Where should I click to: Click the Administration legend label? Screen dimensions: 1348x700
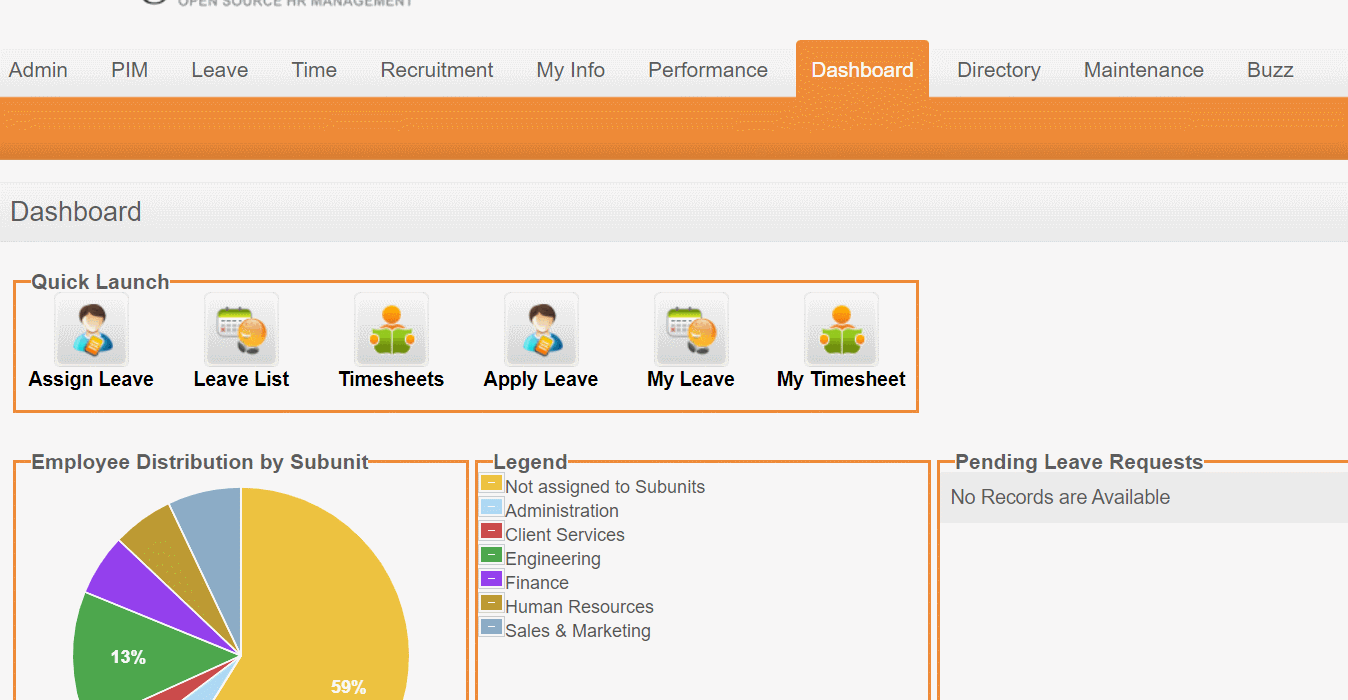point(562,511)
